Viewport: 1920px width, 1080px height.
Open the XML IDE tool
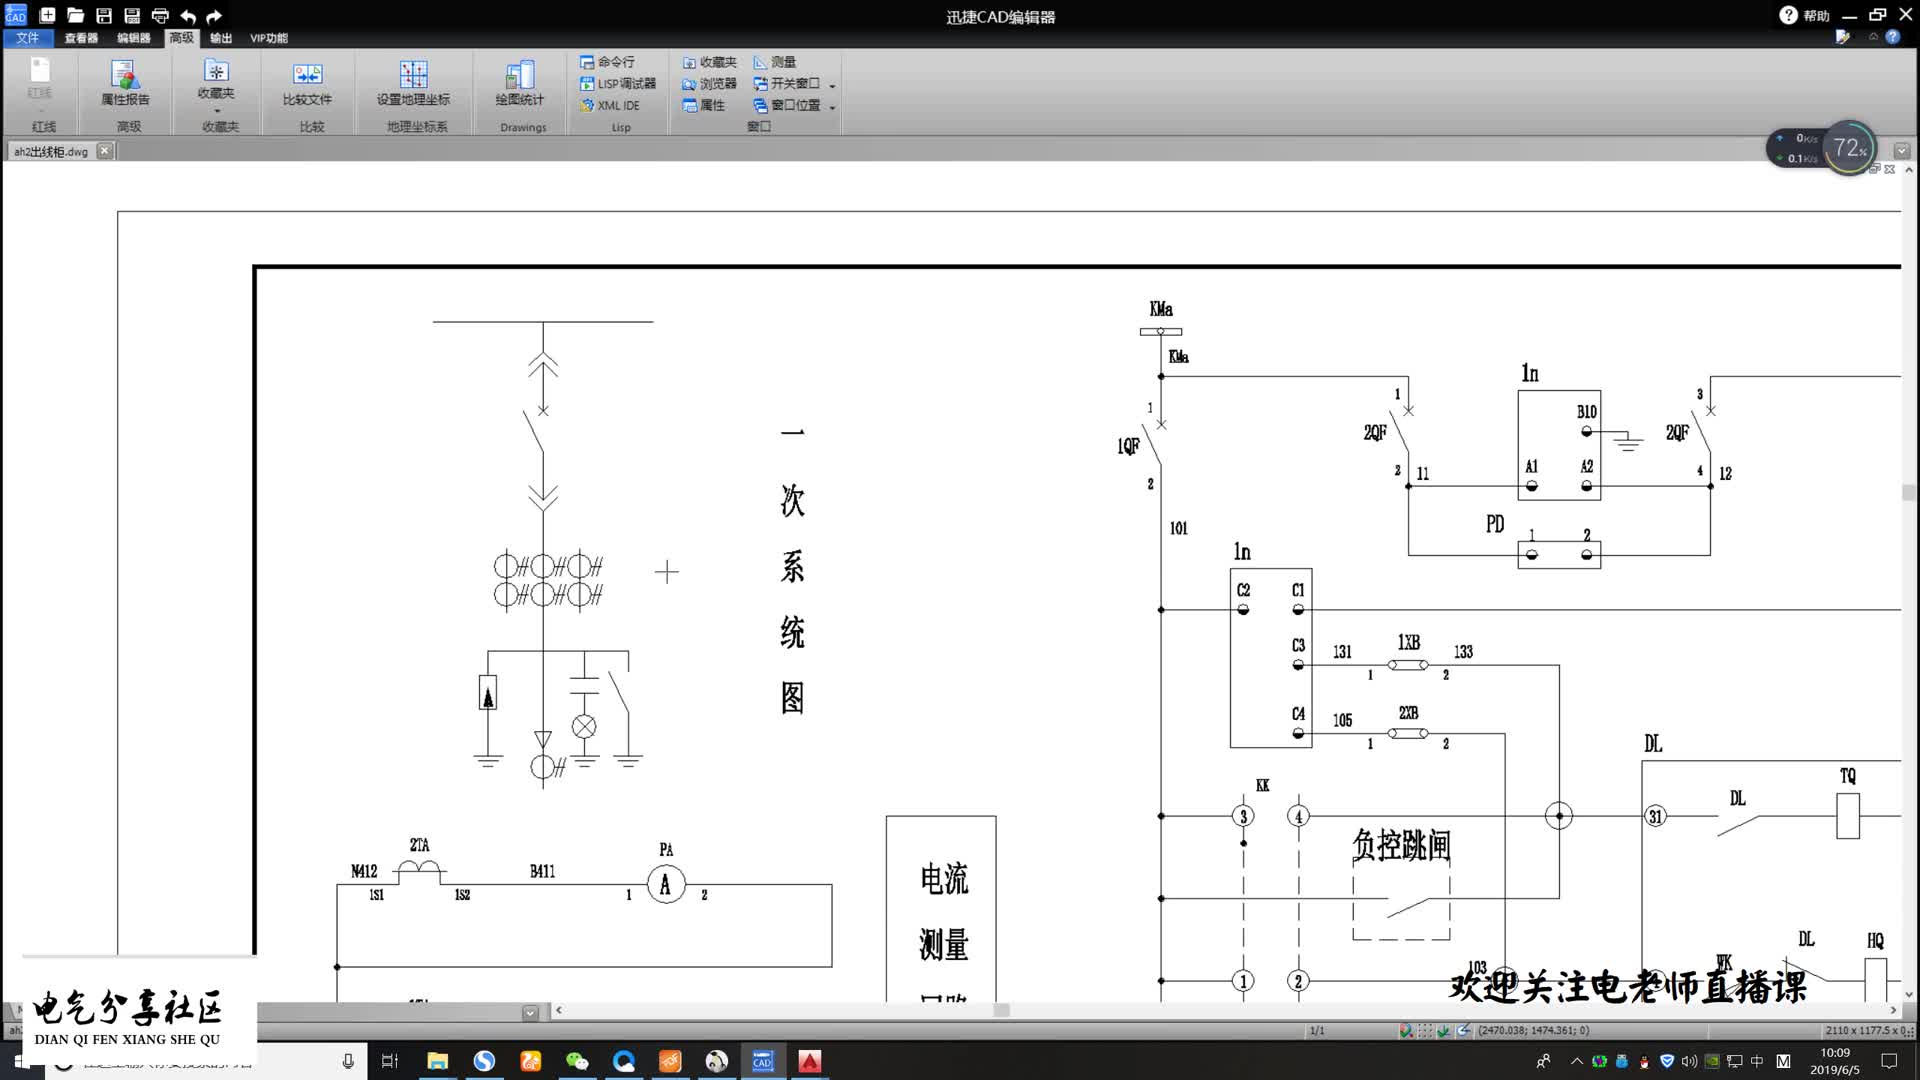(610, 106)
